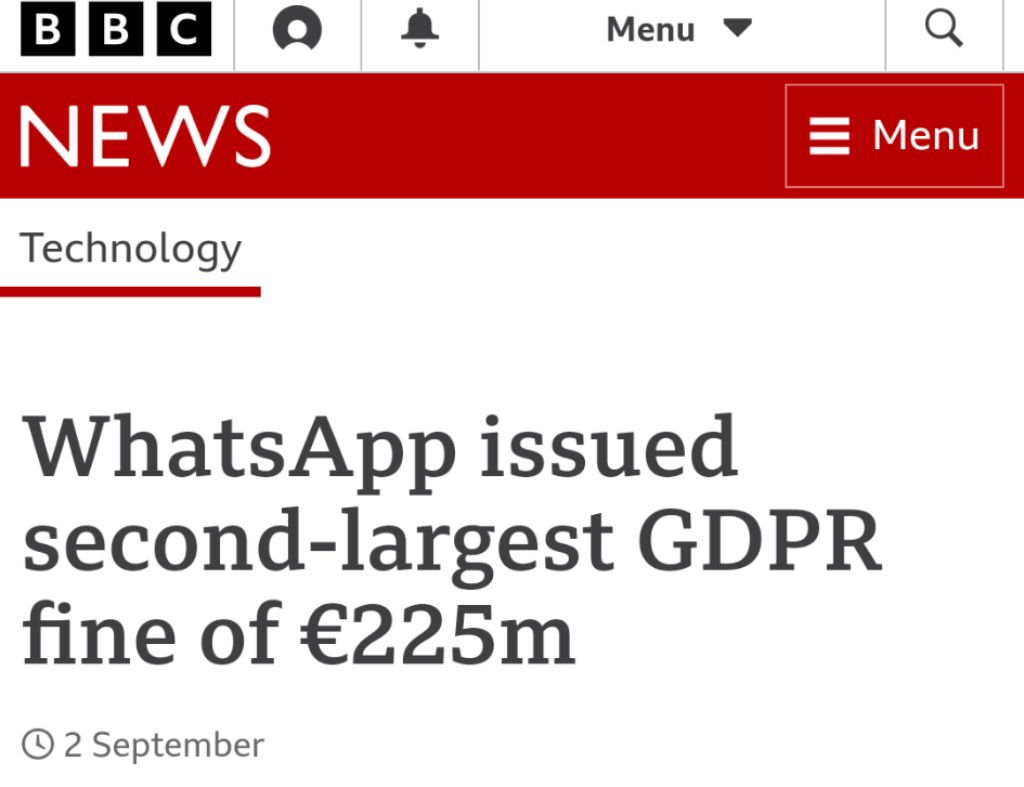This screenshot has height=787, width=1024.
Task: Click the BBC logo blocks
Action: [x=116, y=30]
